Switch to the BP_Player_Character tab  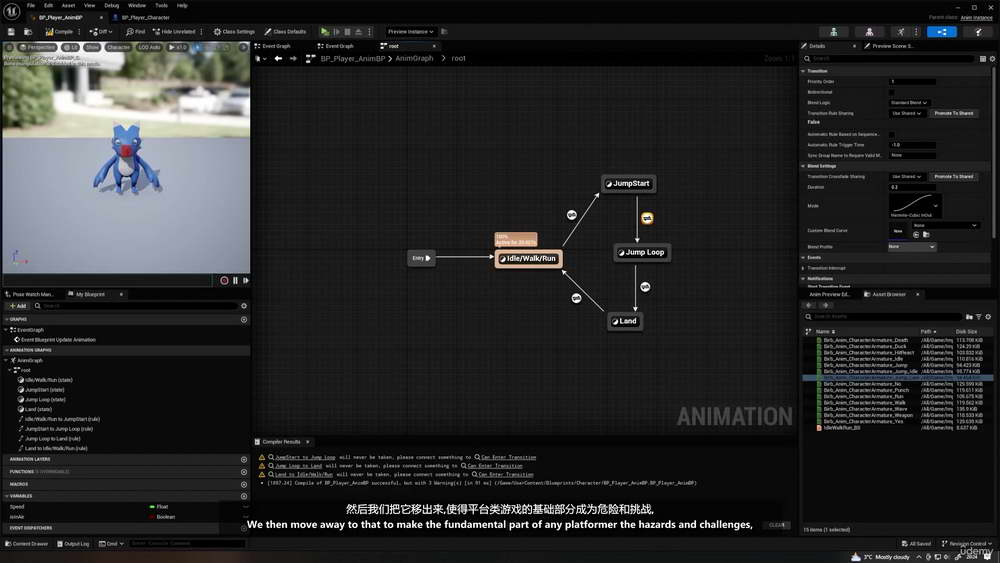pos(145,17)
